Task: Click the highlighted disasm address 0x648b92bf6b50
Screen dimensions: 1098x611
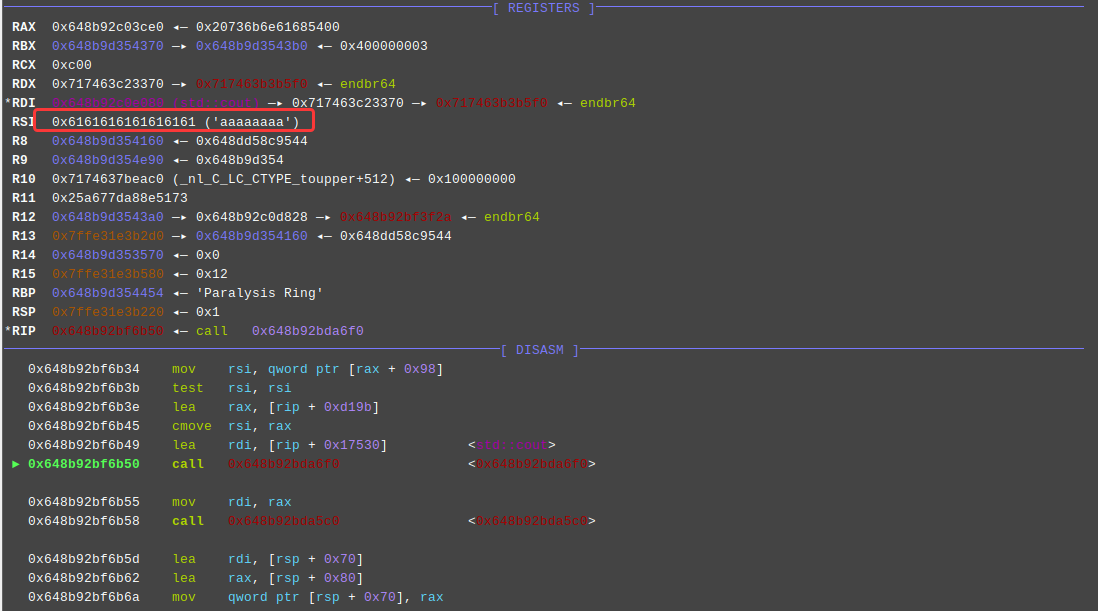Action: pyautogui.click(x=83, y=464)
